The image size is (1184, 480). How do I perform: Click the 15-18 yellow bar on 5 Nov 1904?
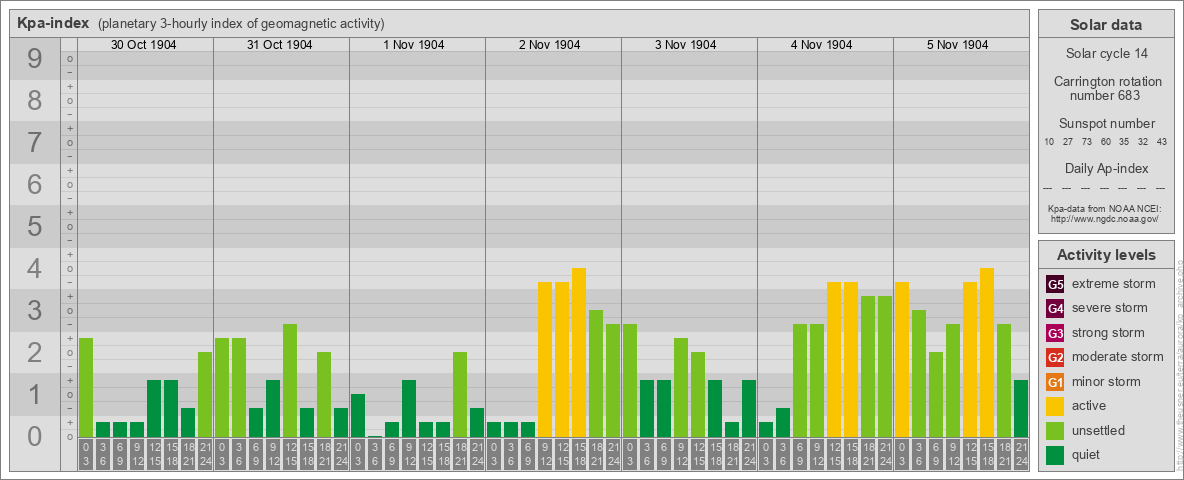986,352
